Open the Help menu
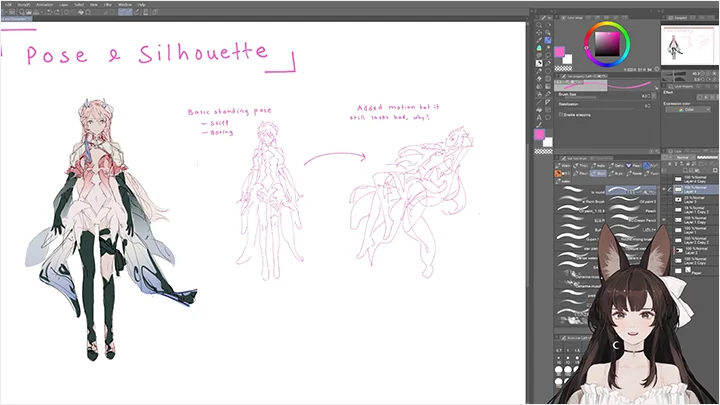The width and height of the screenshot is (720, 405). [142, 5]
